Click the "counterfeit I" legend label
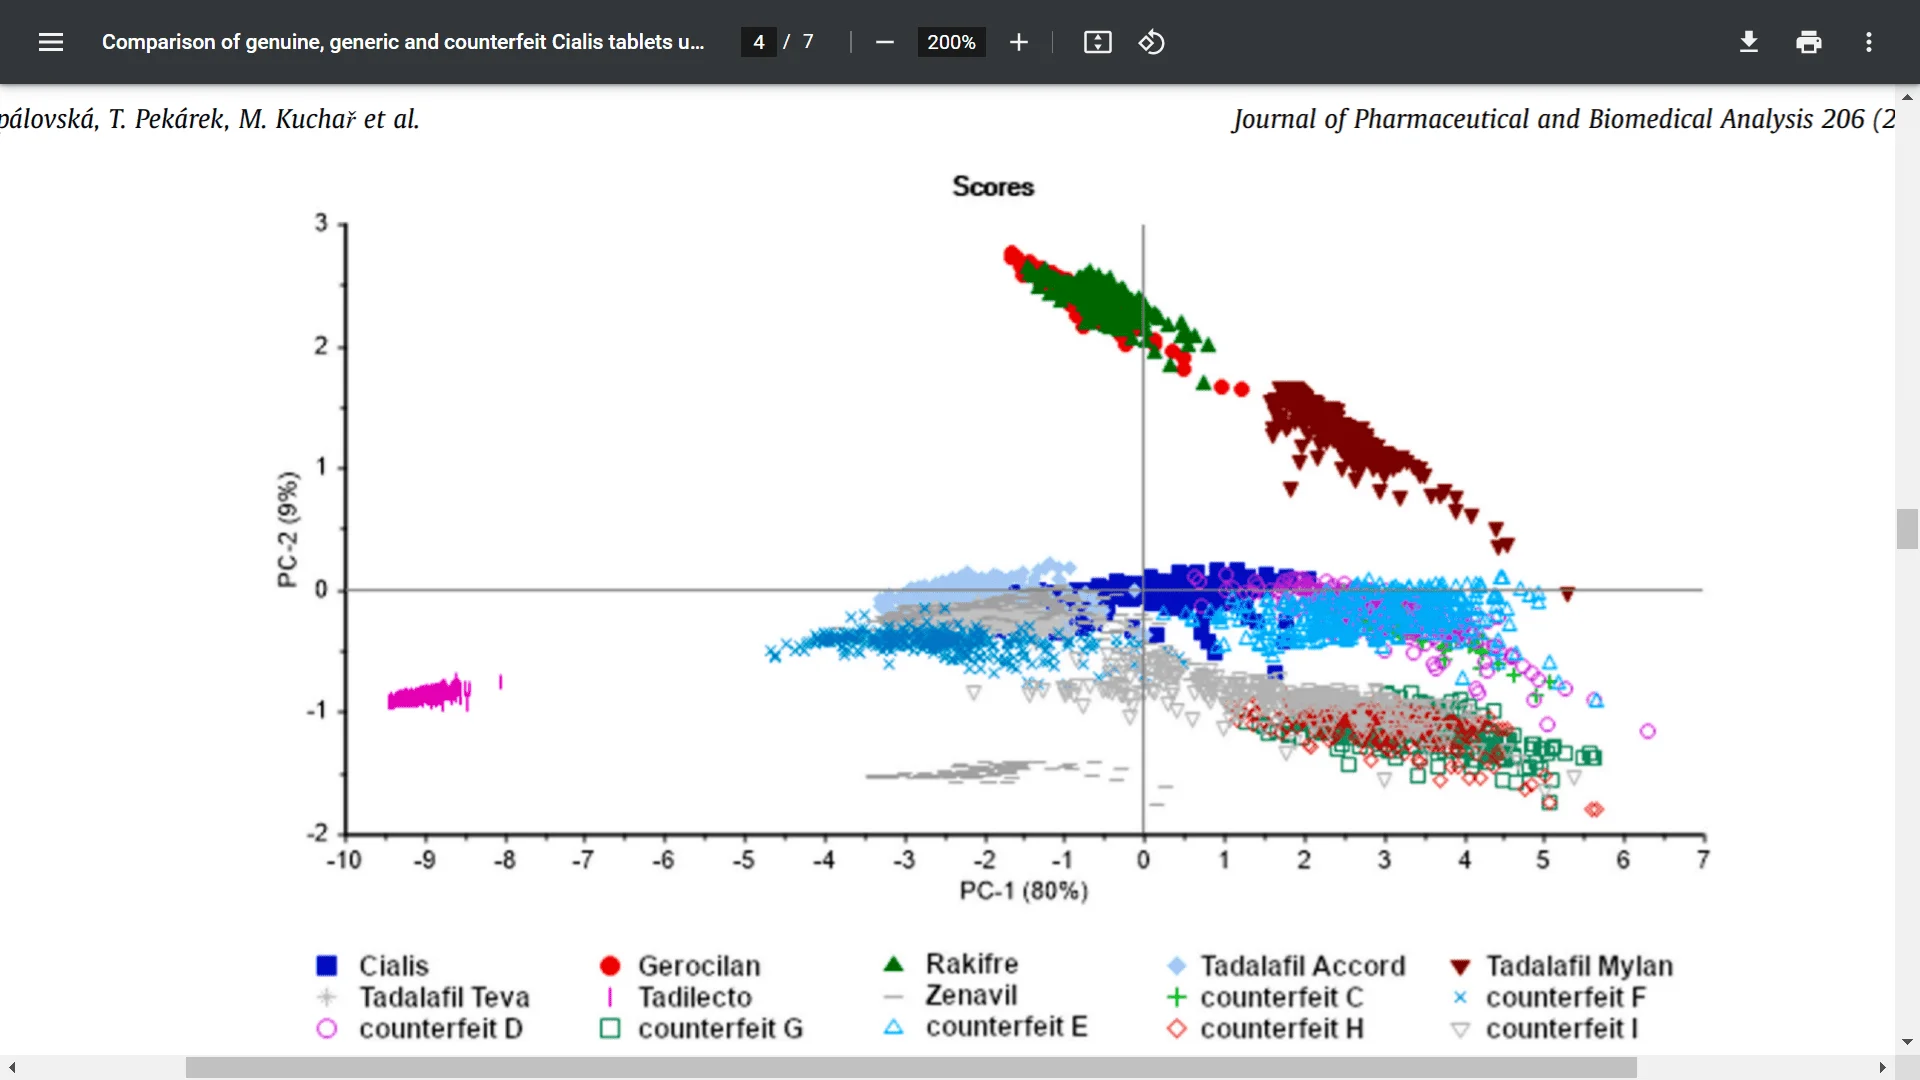This screenshot has width=1920, height=1080. tap(1562, 1028)
